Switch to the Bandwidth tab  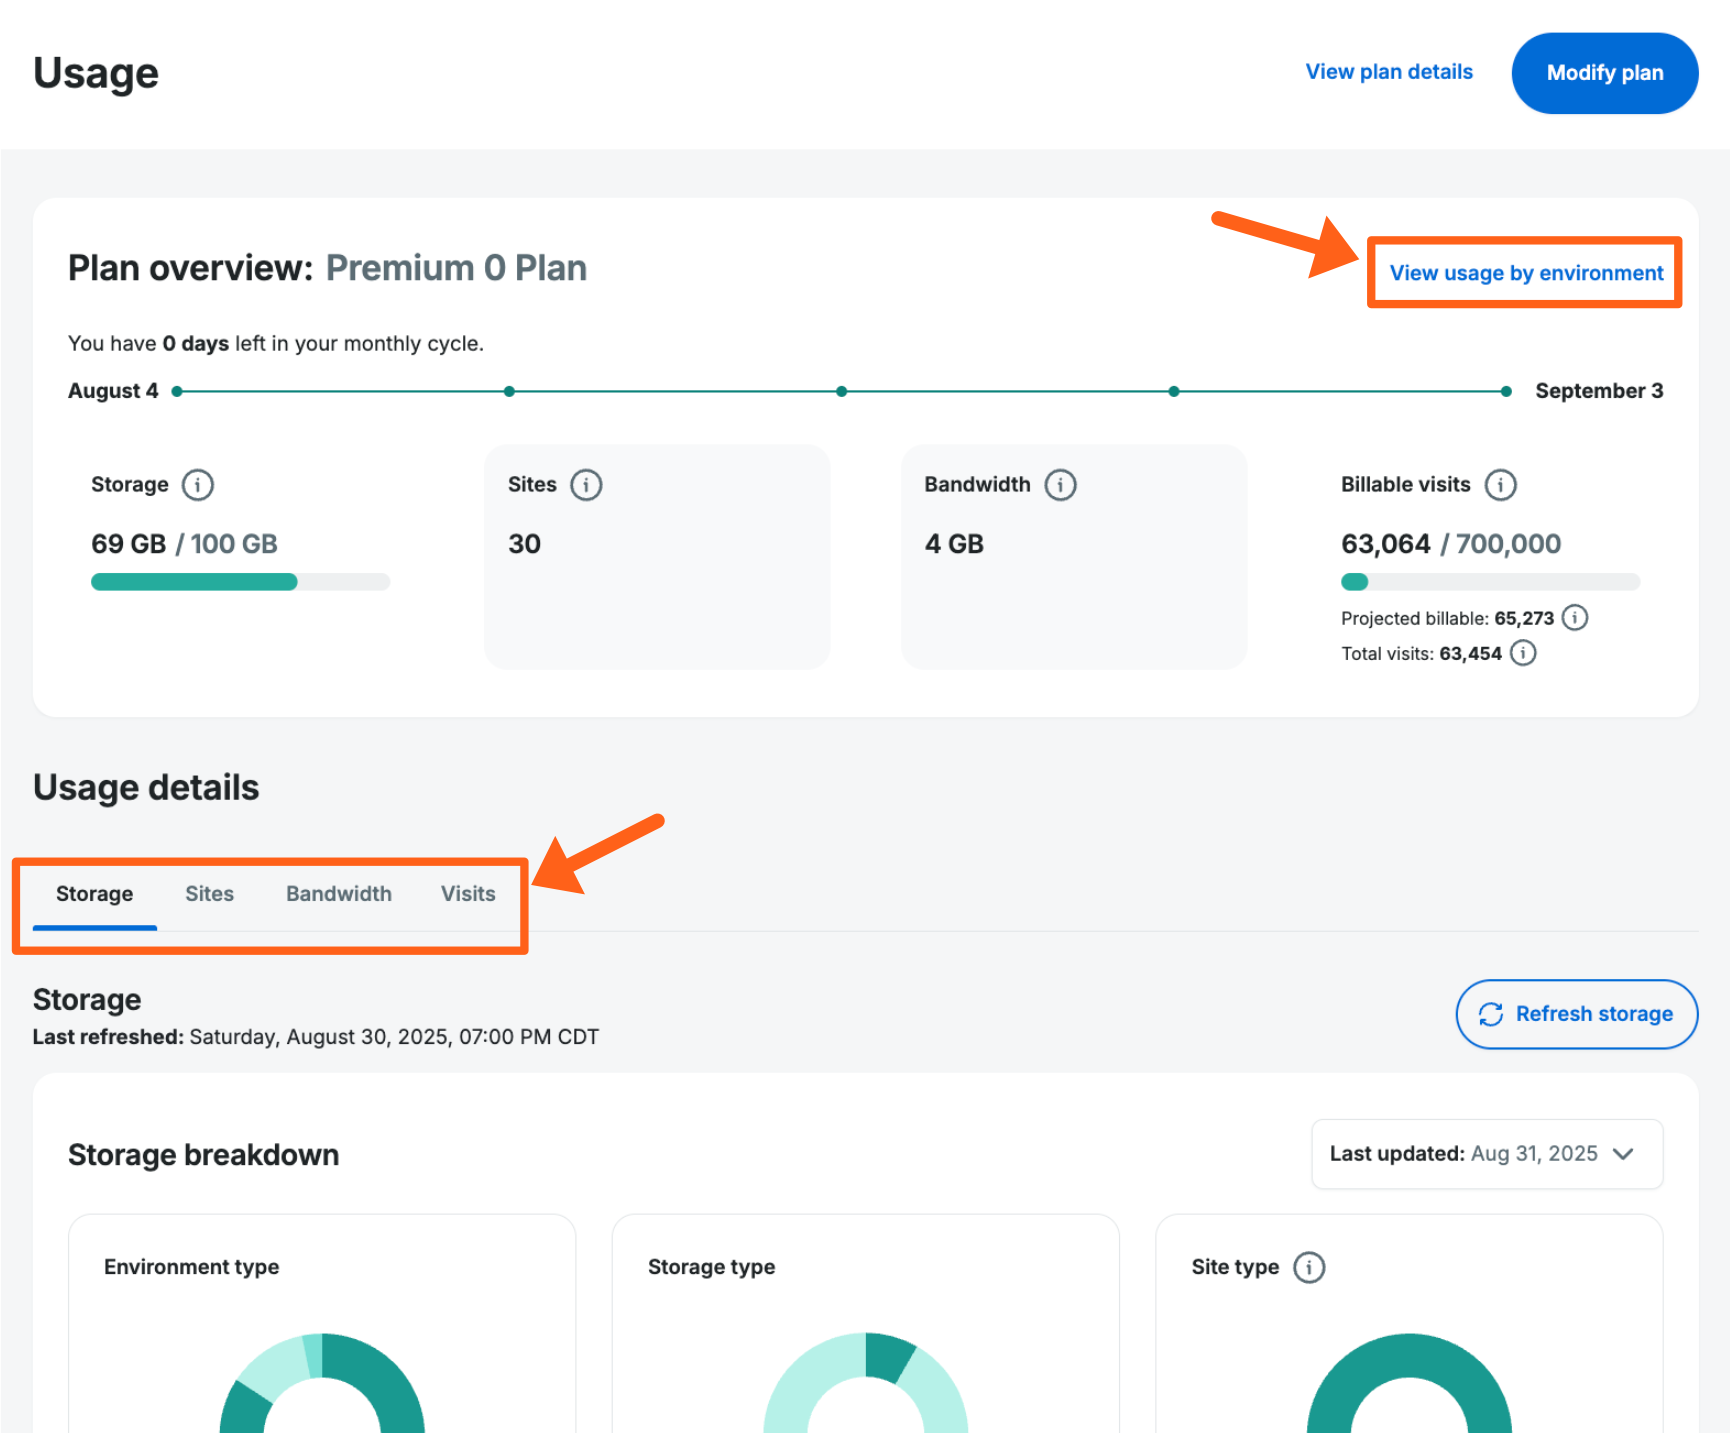click(339, 894)
